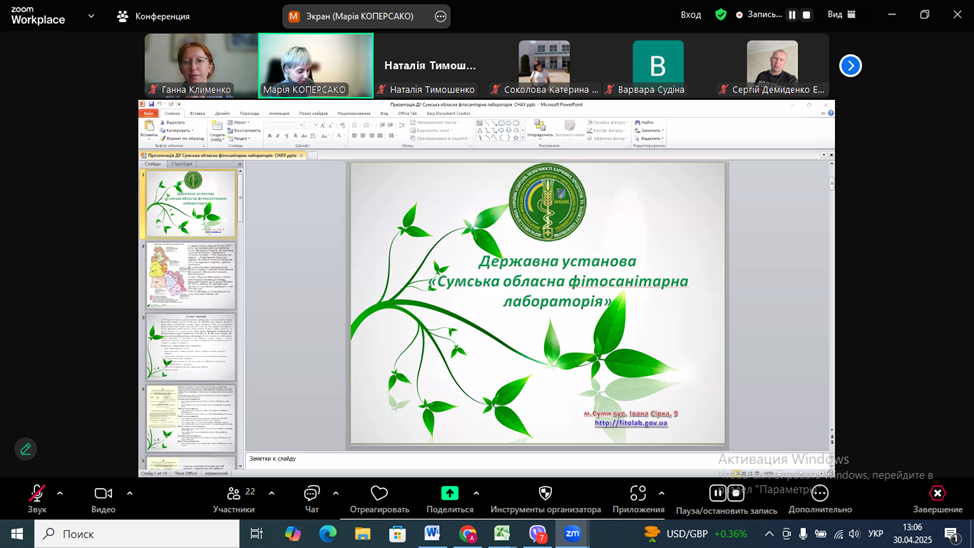Toggle left text alignment in PowerPoint
Viewport: 974px width, 548px height.
coord(355,135)
